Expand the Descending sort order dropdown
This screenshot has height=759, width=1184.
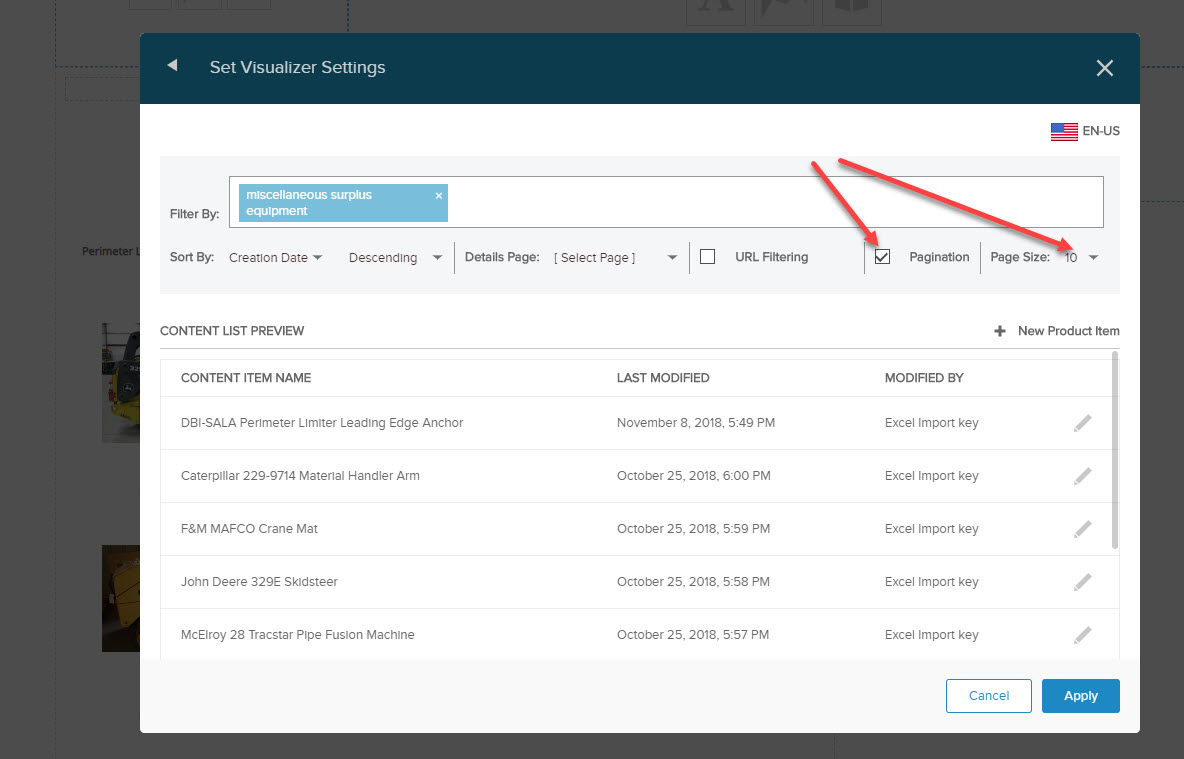tap(395, 258)
